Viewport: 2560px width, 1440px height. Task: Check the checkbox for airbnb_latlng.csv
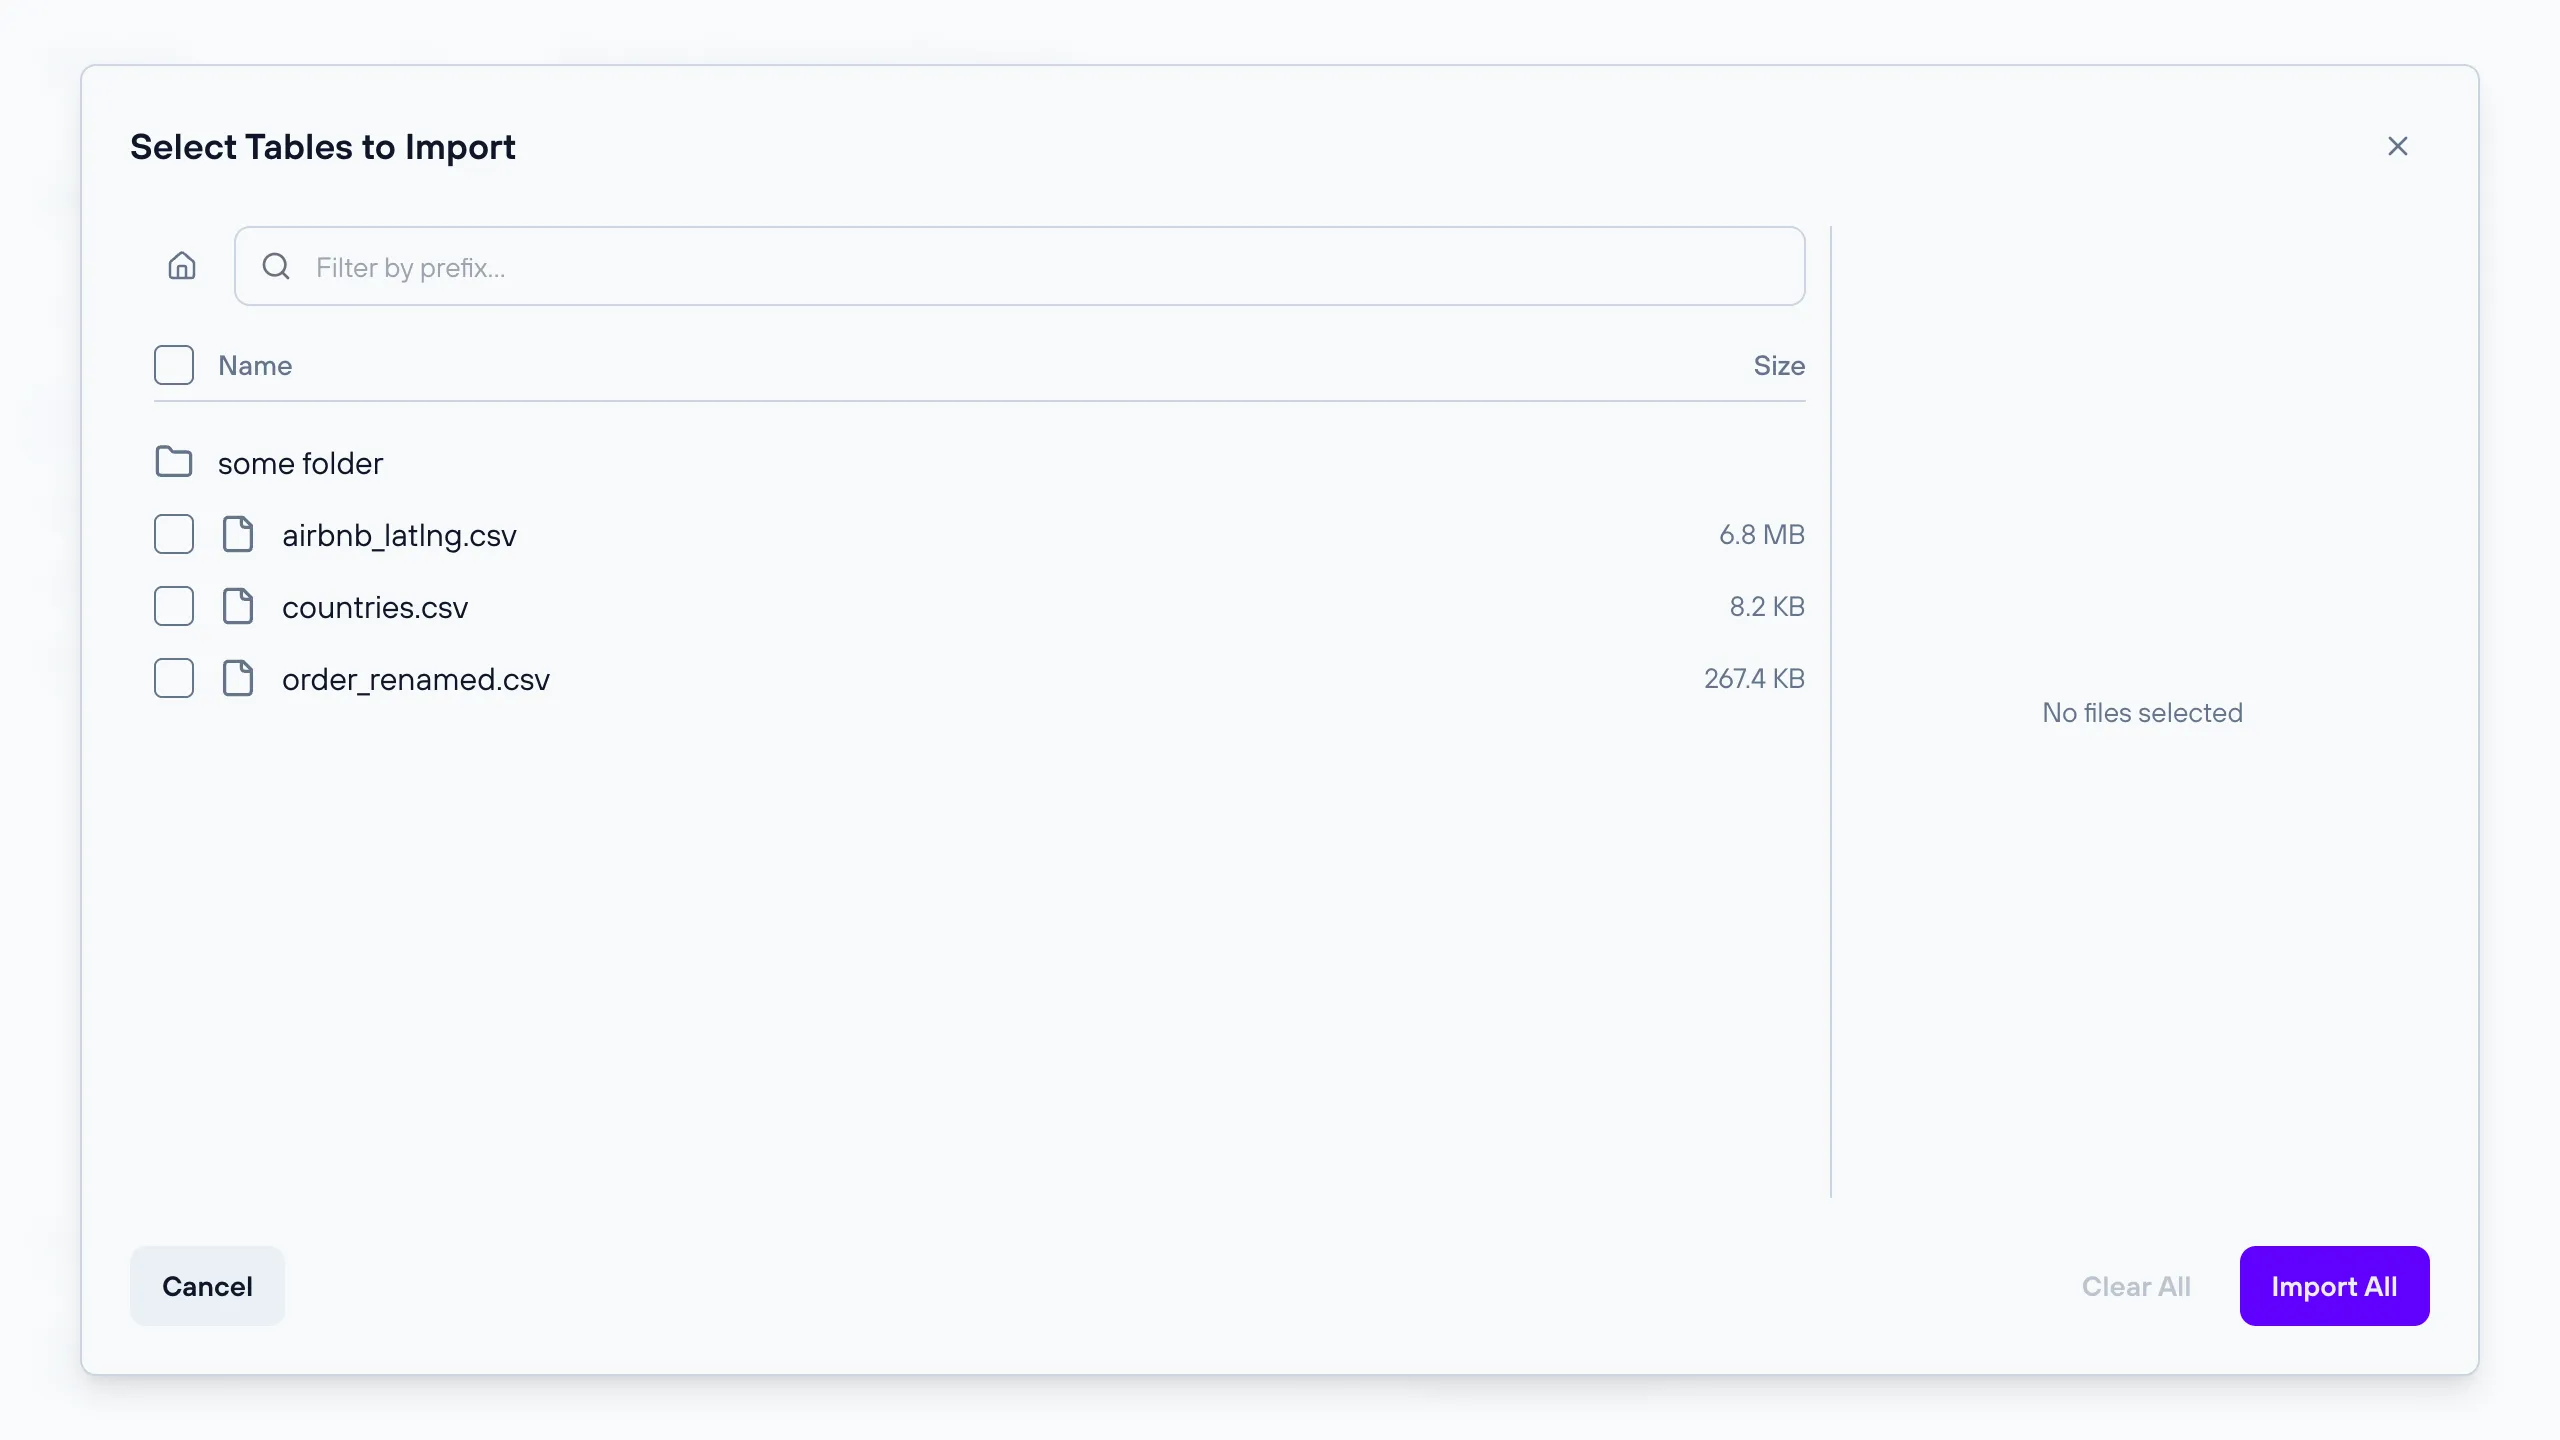pos(174,534)
